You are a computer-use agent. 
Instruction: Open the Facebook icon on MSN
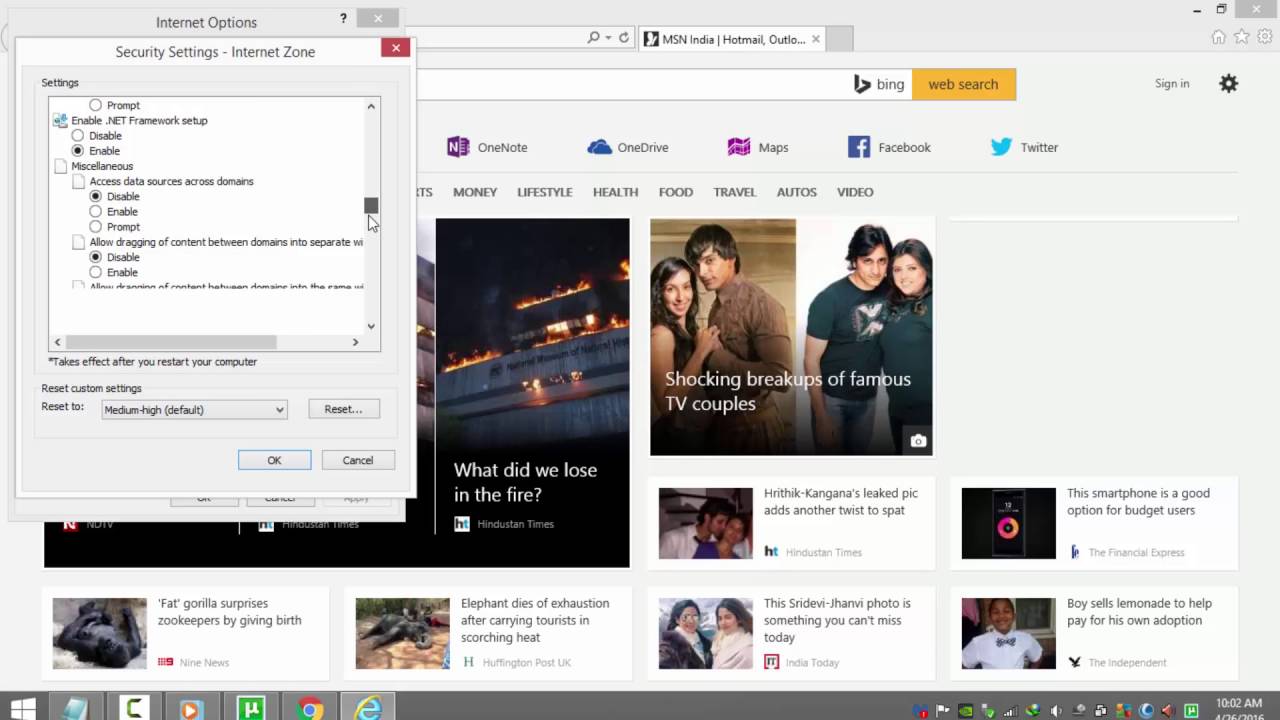pyautogui.click(x=859, y=147)
